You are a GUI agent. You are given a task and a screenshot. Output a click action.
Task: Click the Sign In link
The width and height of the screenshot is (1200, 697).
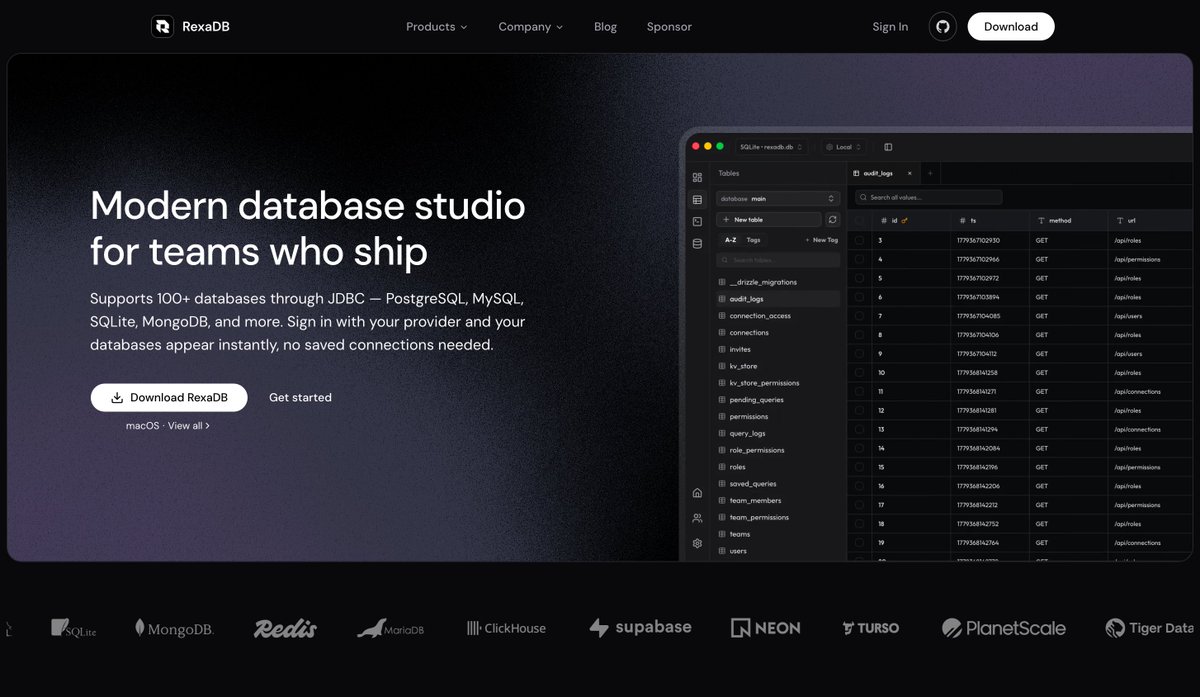(x=890, y=27)
